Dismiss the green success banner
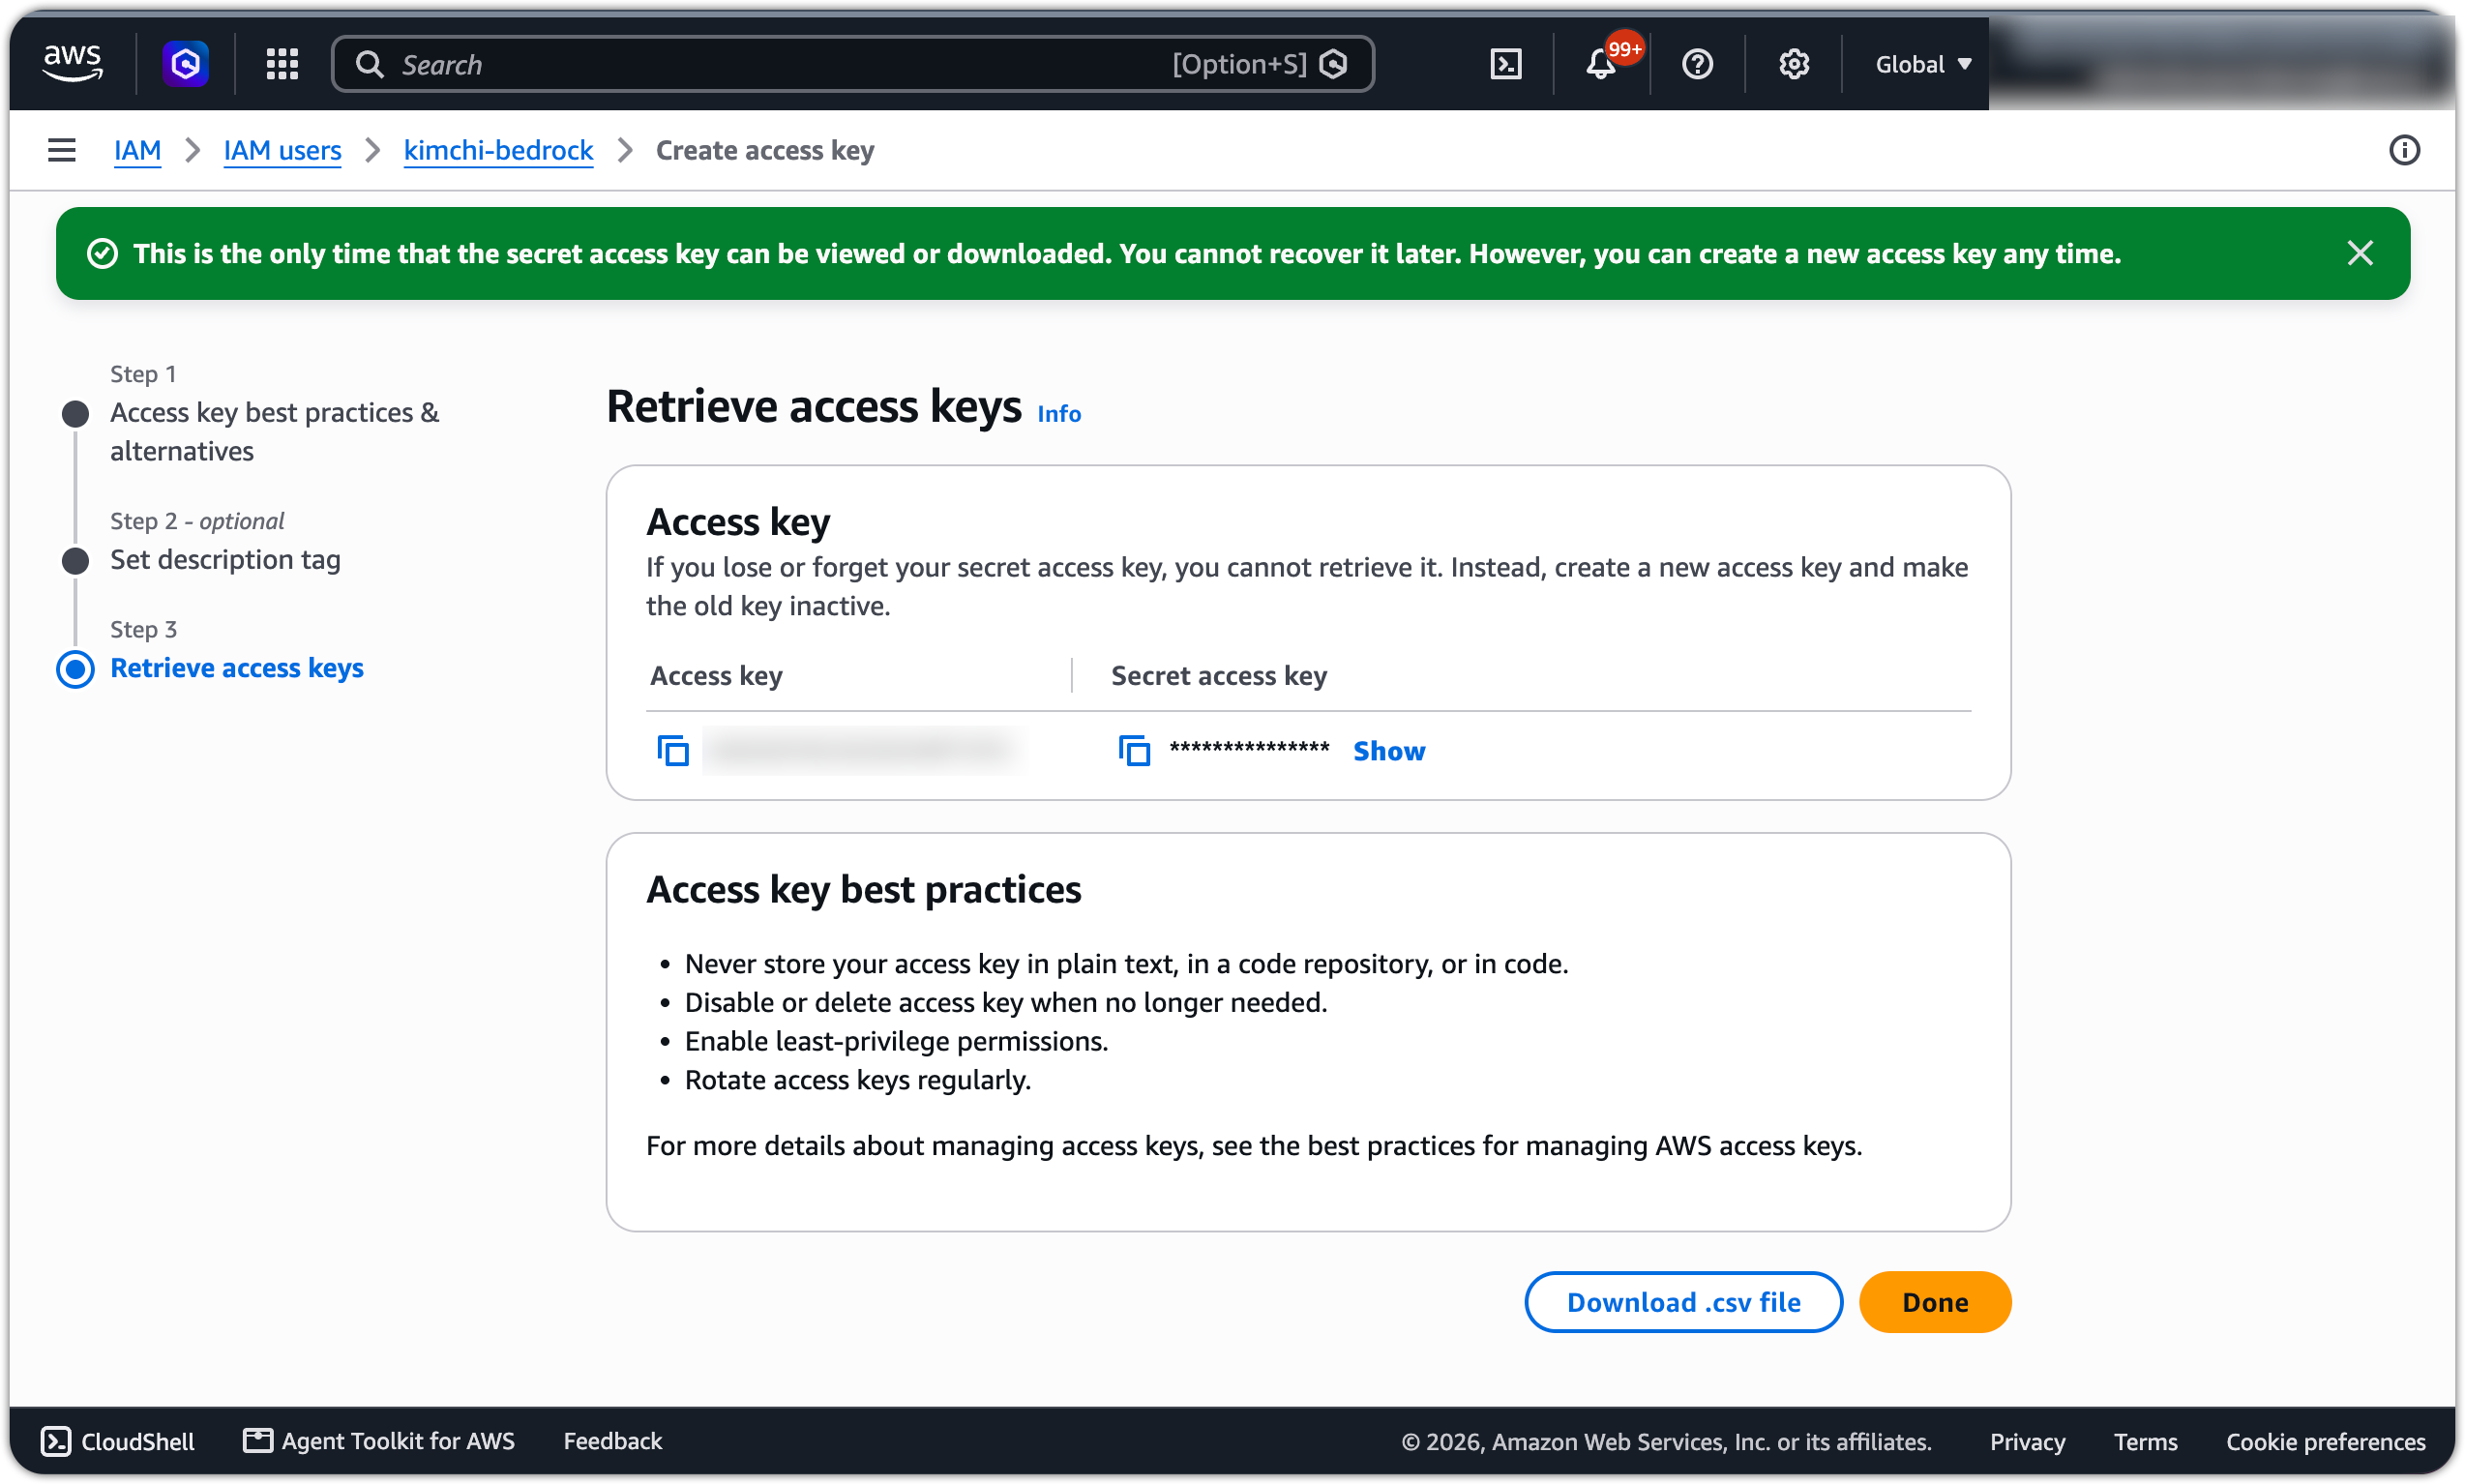The width and height of the screenshot is (2465, 1484). click(2359, 253)
